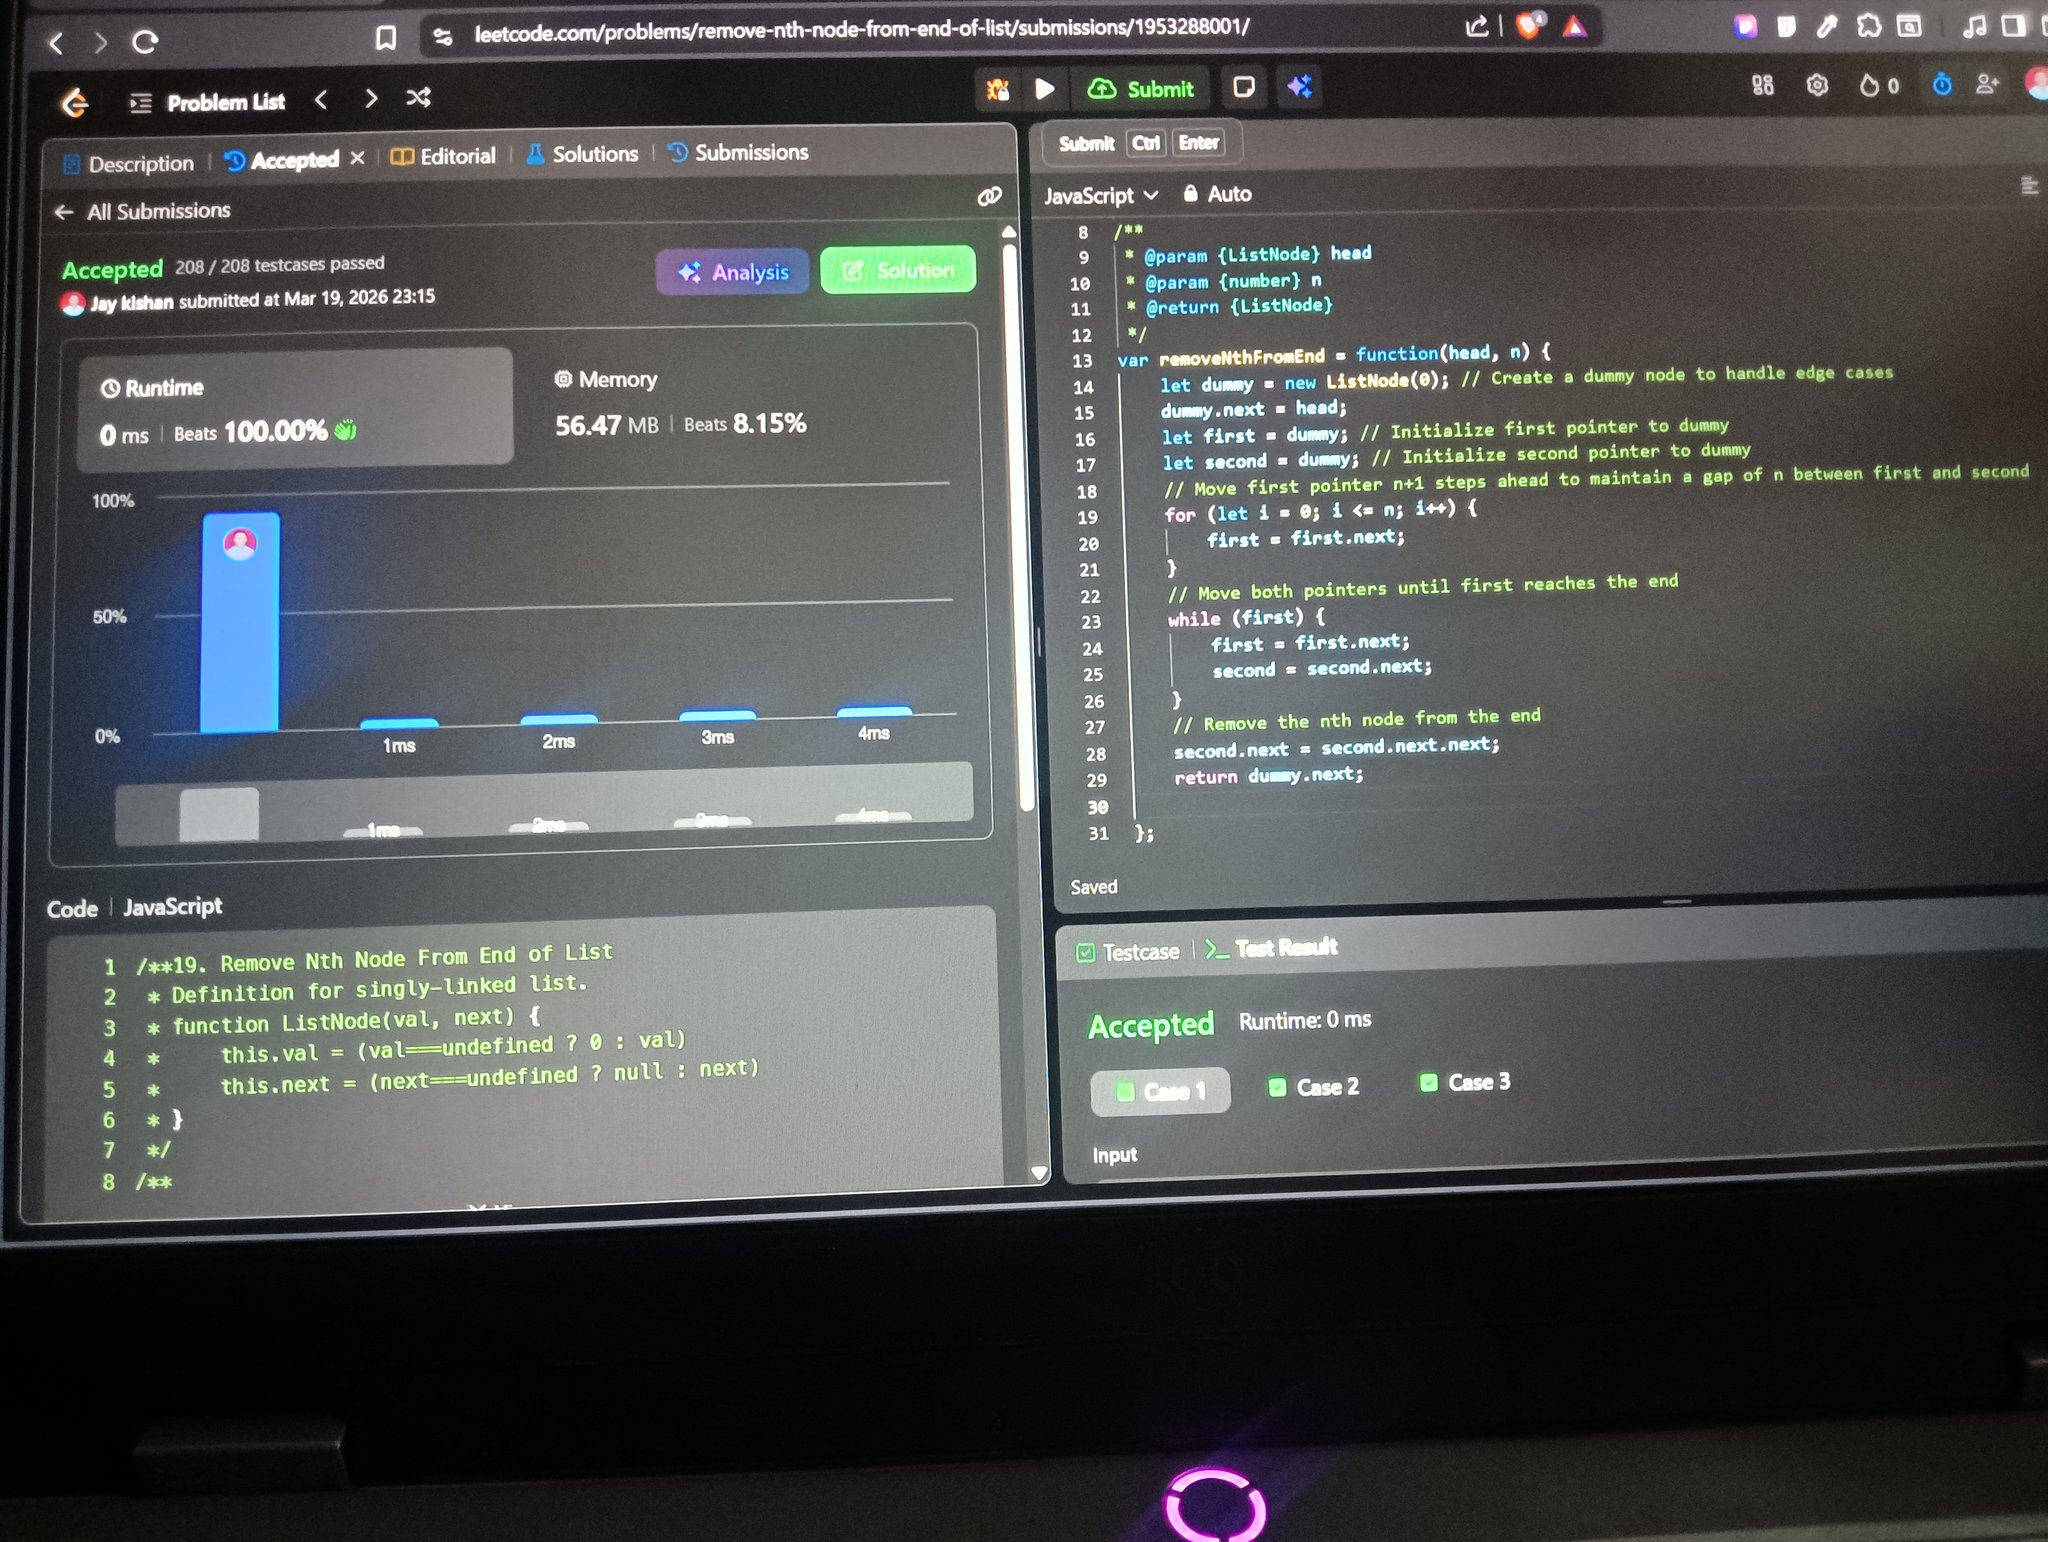Click the browser reload icon
The height and width of the screenshot is (1542, 2048).
click(145, 42)
